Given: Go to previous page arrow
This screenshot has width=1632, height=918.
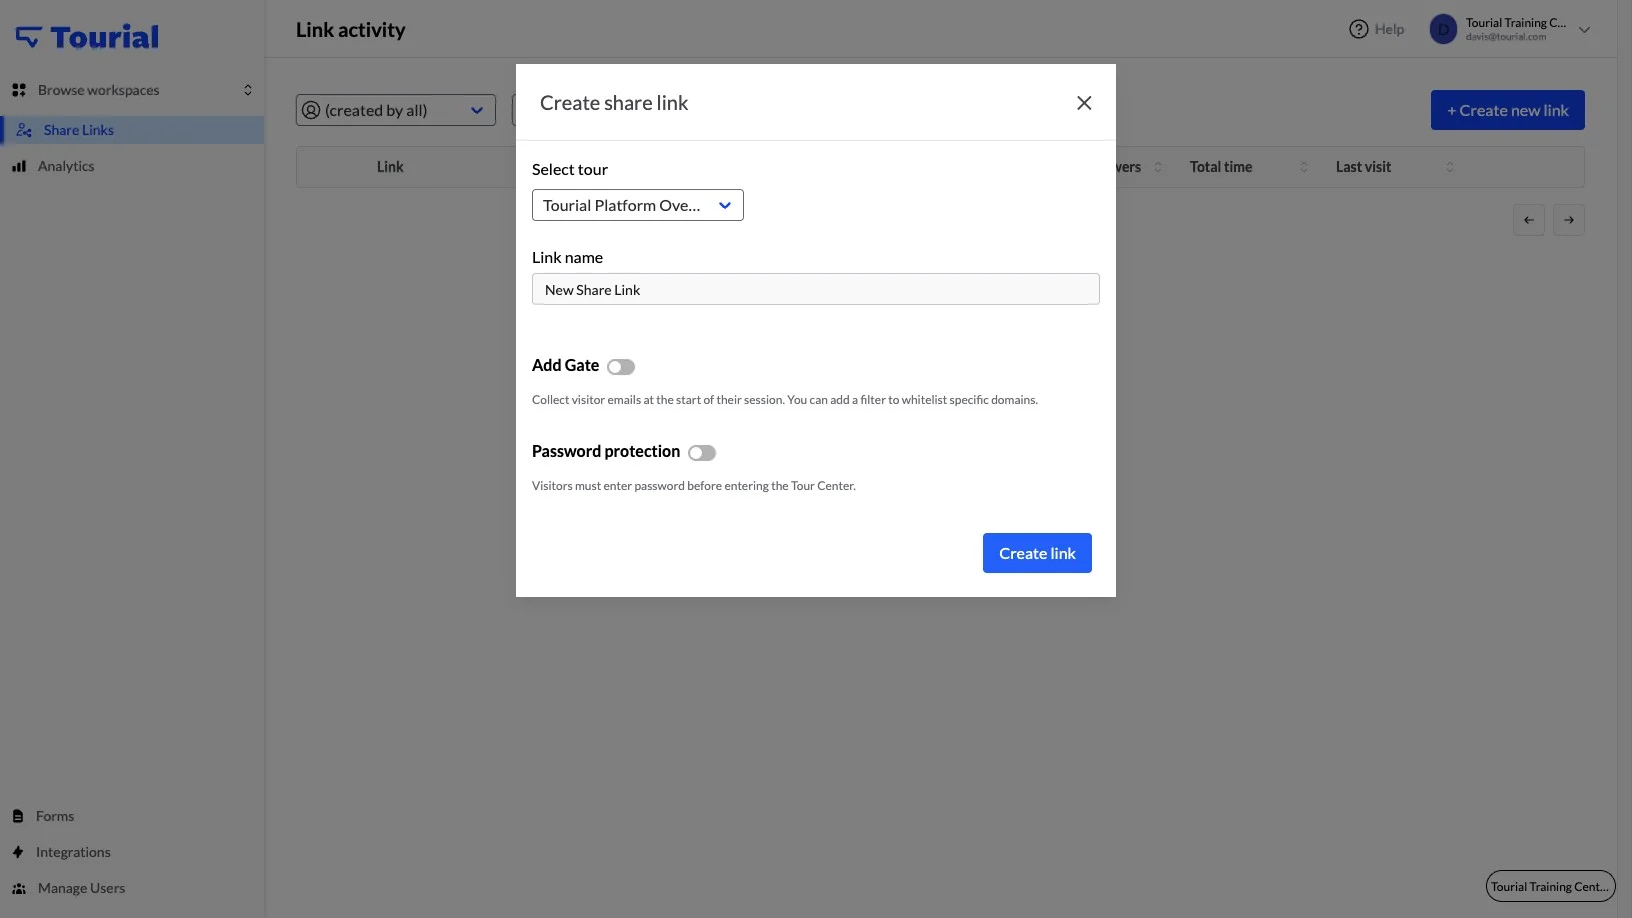Looking at the screenshot, I should click(x=1529, y=220).
